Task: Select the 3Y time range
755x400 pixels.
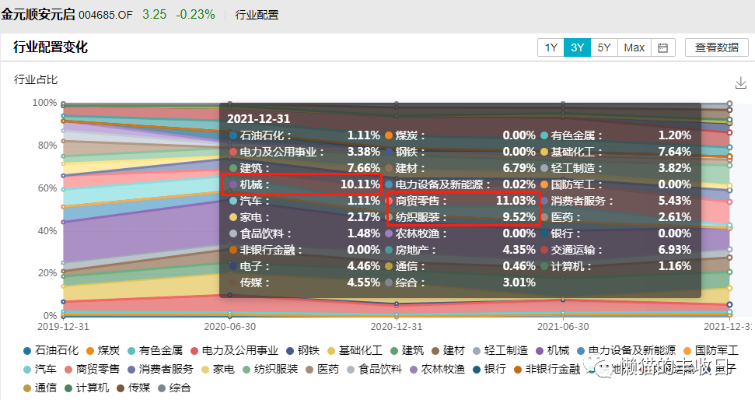Action: pos(578,47)
